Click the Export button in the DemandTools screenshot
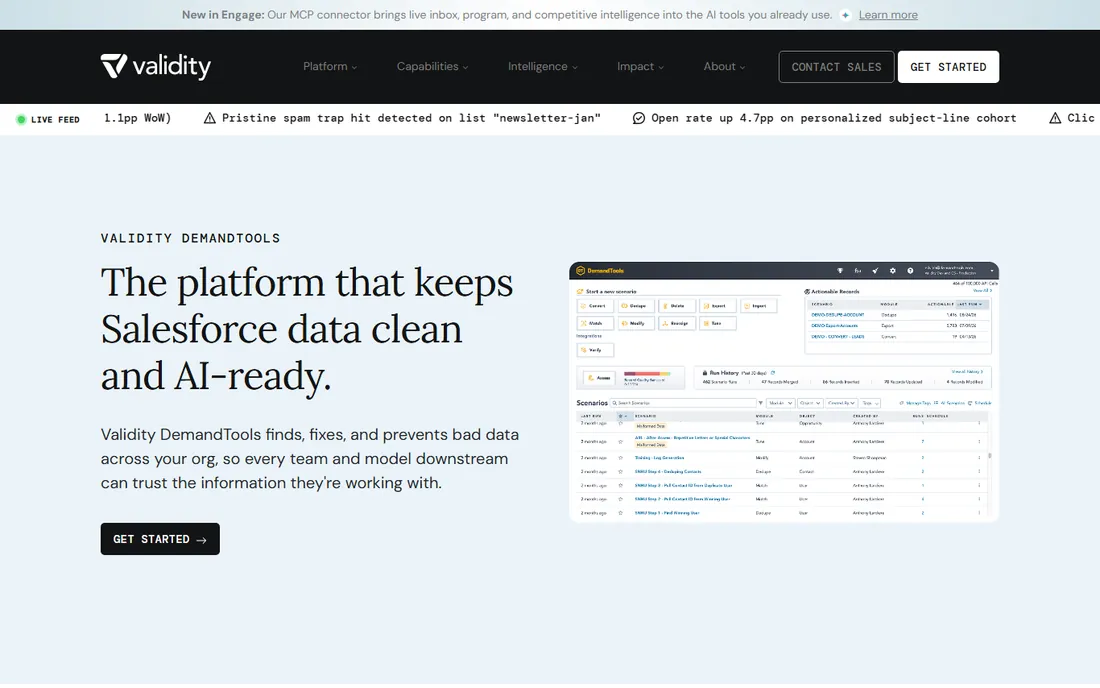 pyautogui.click(x=718, y=306)
